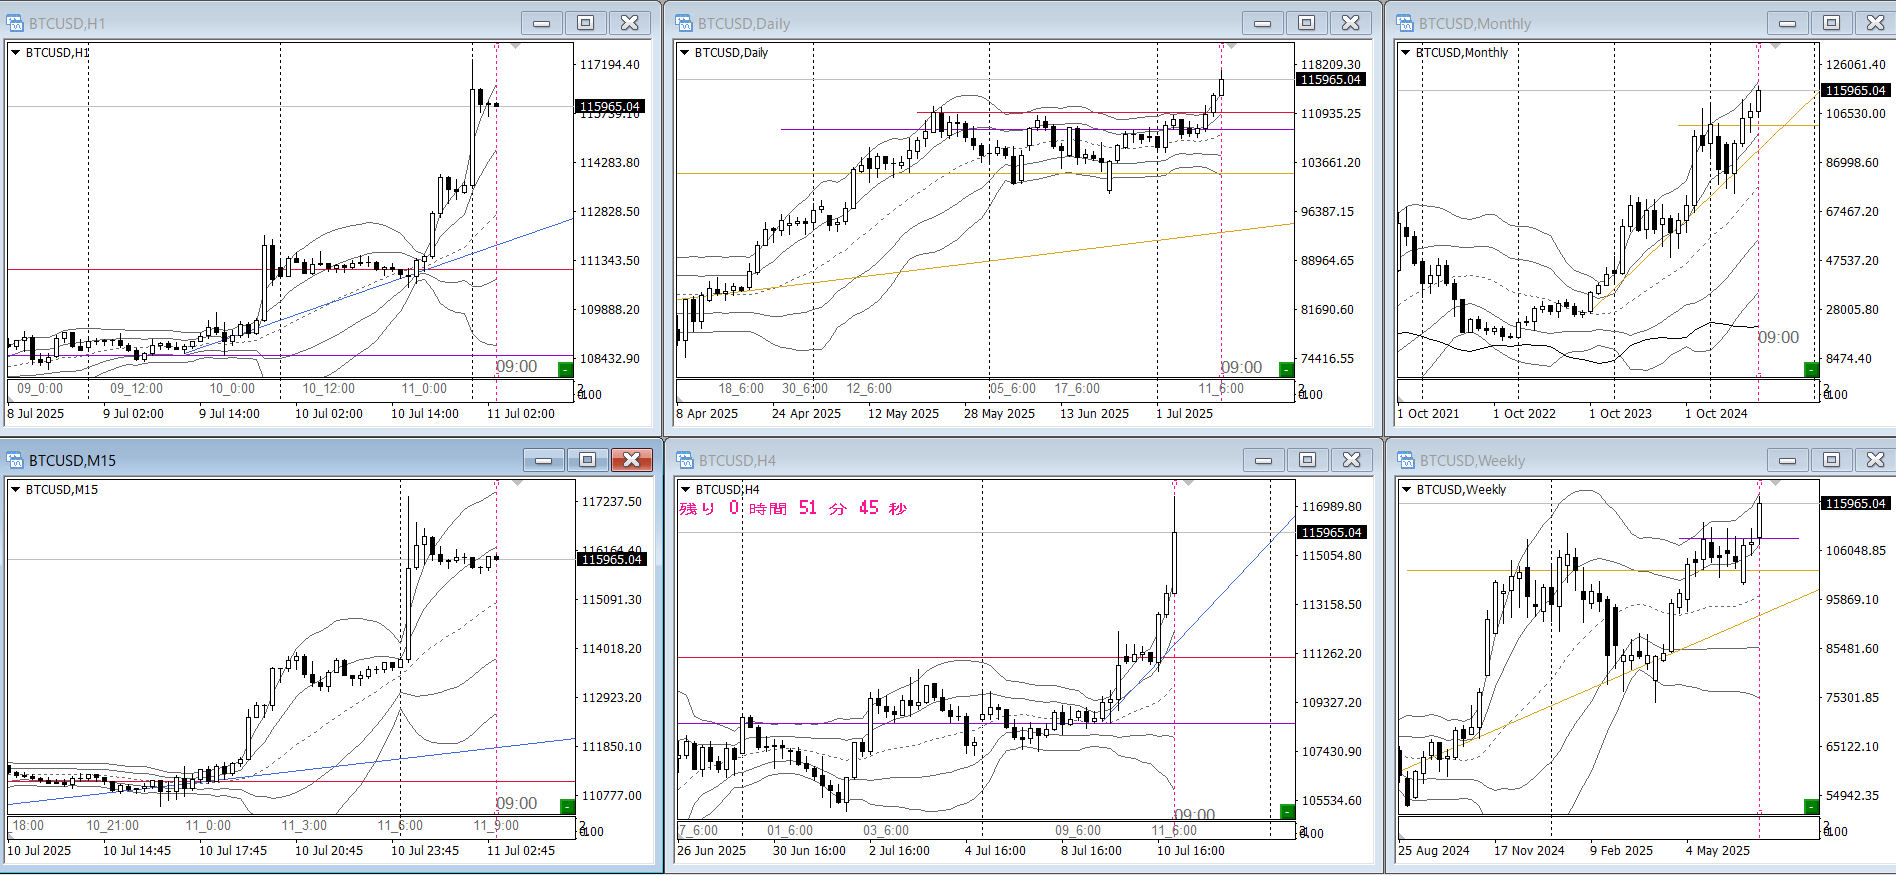Close the BTCUSD,Monthly chart window

(1875, 23)
